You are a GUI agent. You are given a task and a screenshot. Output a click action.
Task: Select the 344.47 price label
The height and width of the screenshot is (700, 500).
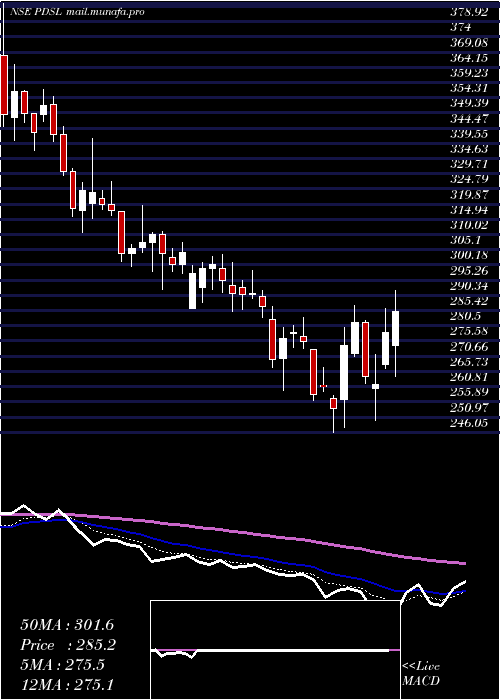point(469,118)
